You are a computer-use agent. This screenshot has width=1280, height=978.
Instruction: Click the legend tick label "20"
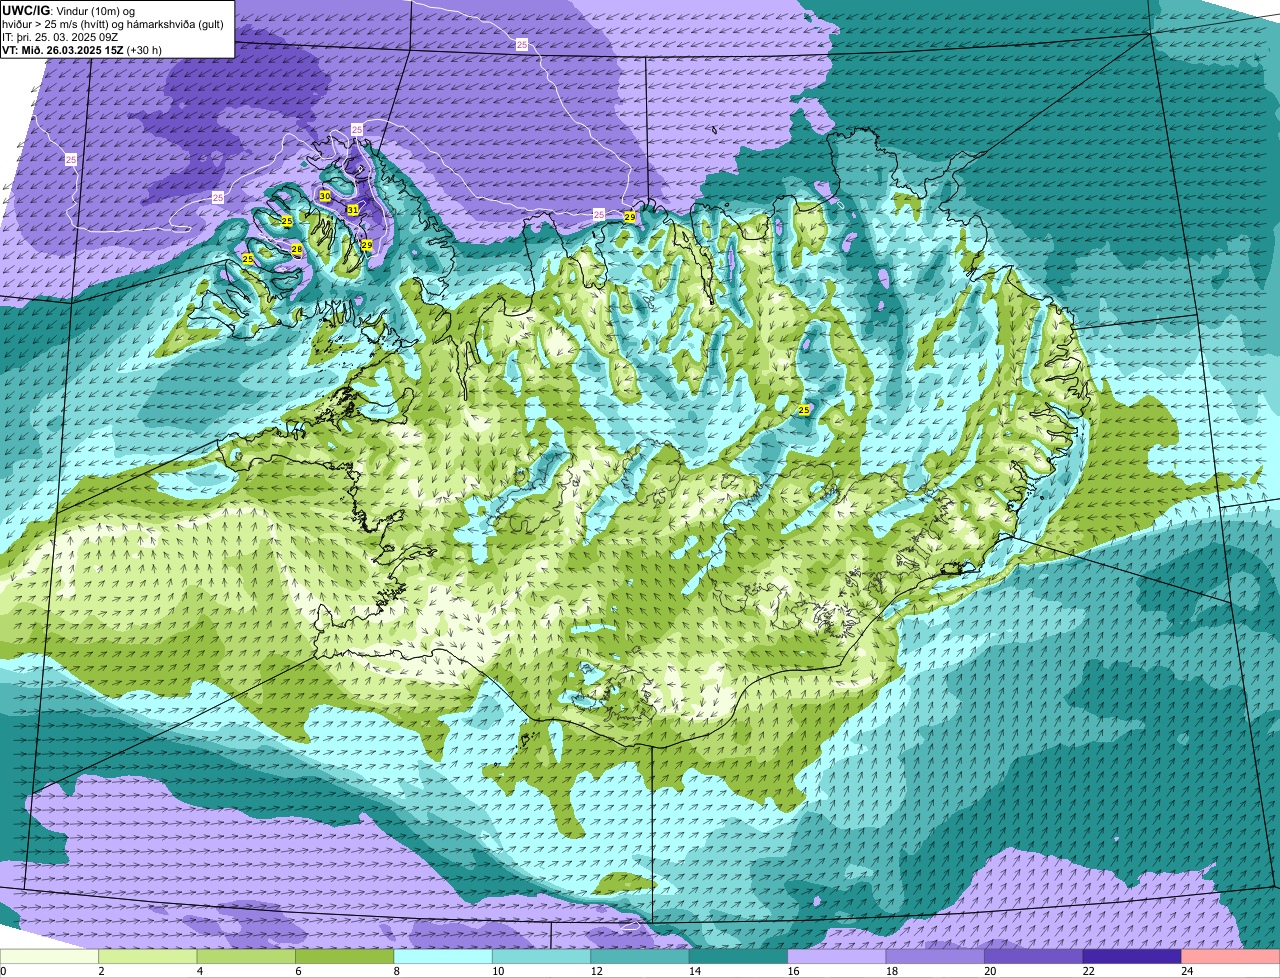[990, 971]
